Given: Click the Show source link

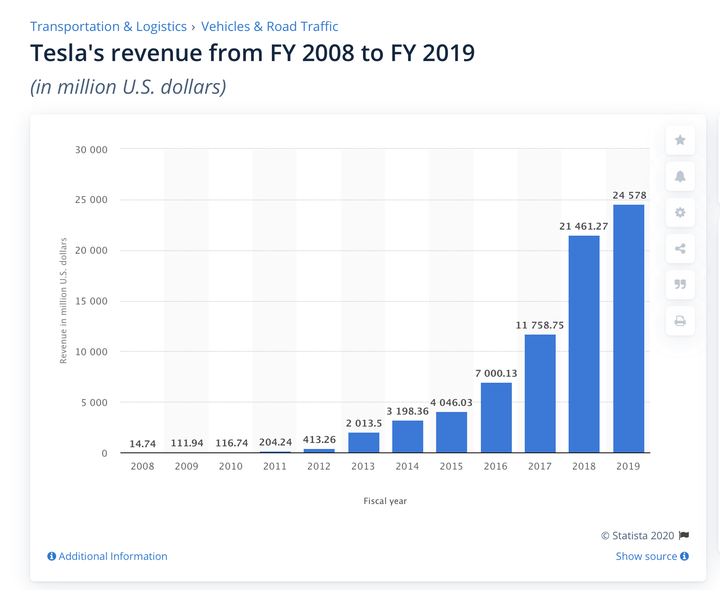Looking at the screenshot, I should (x=646, y=556).
